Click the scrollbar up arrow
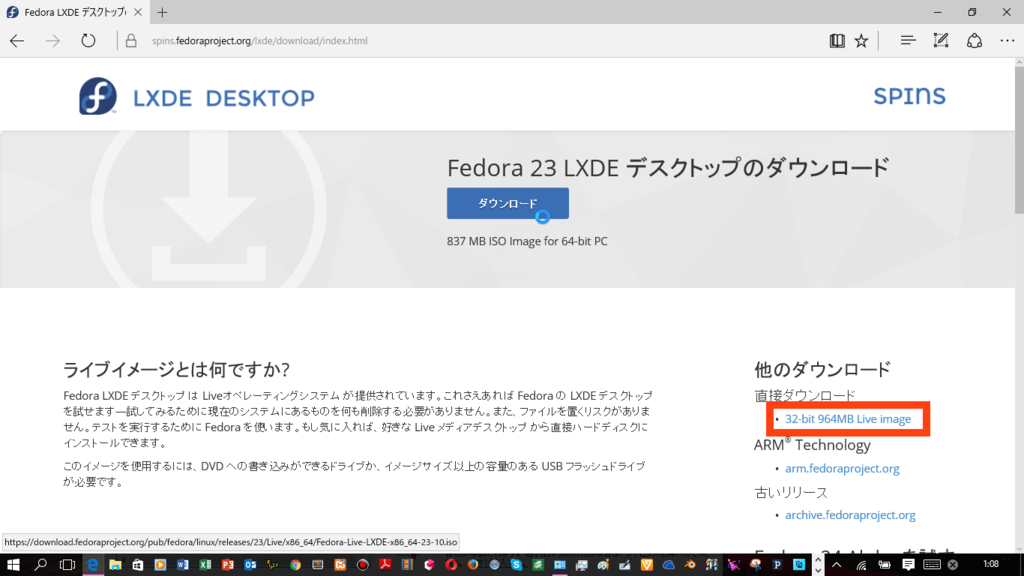Image resolution: width=1024 pixels, height=576 pixels. pyautogui.click(x=1019, y=63)
